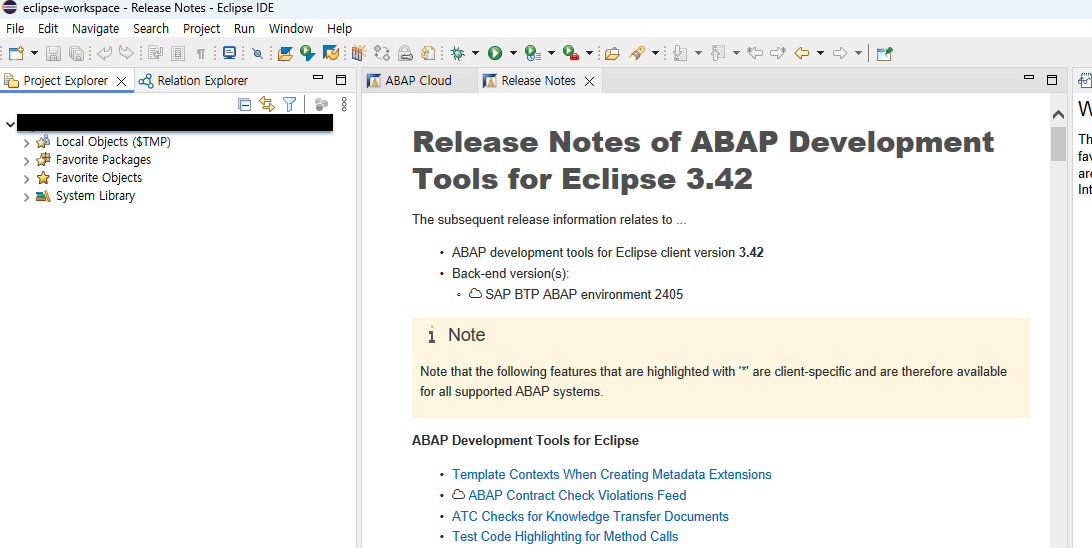The width and height of the screenshot is (1092, 548).
Task: Maximize the Project Explorer panel
Action: [x=341, y=80]
